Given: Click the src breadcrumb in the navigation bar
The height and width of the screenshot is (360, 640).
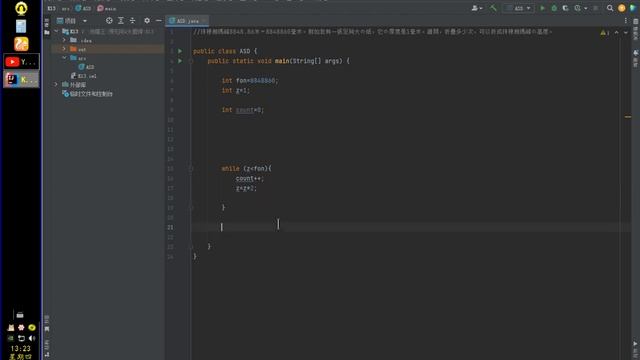Looking at the screenshot, I should click(66, 8).
